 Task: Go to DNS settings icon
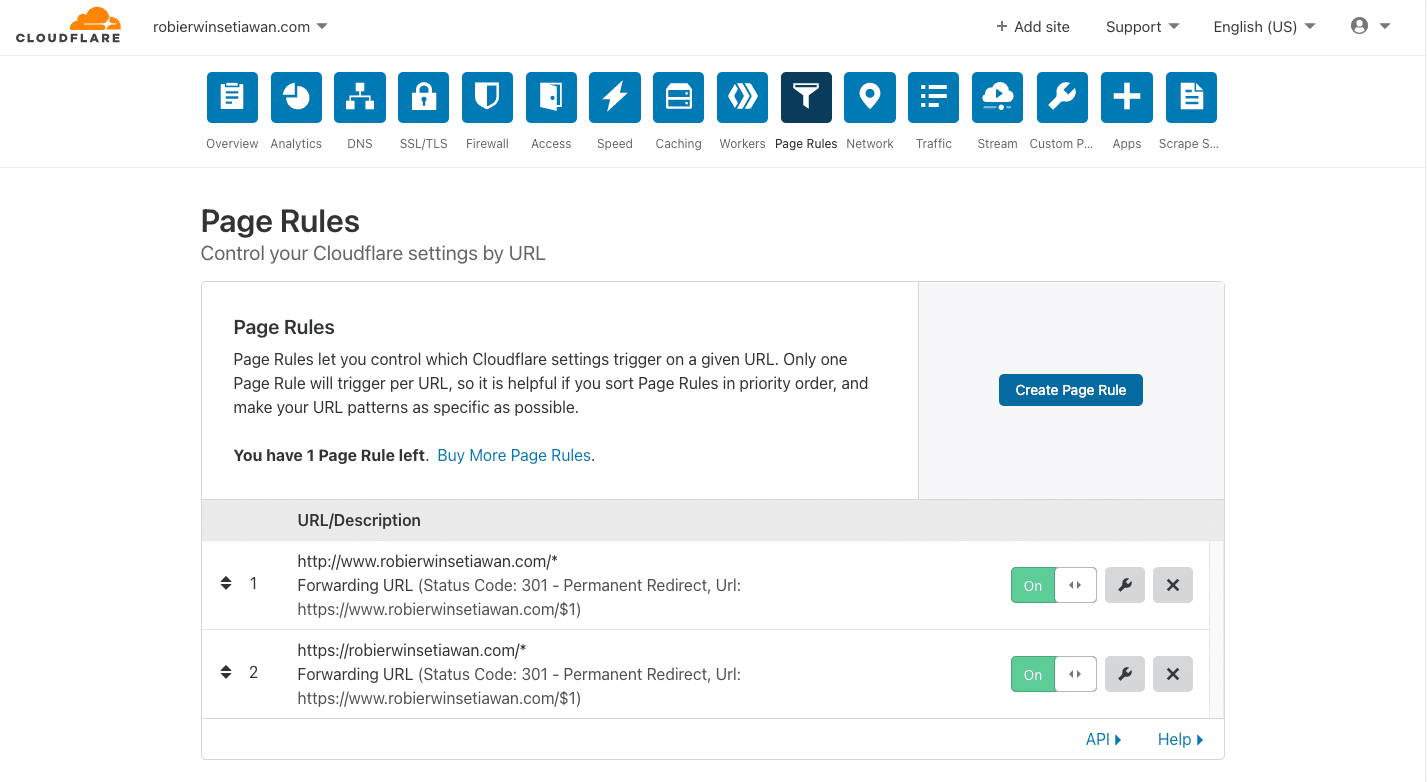360,97
